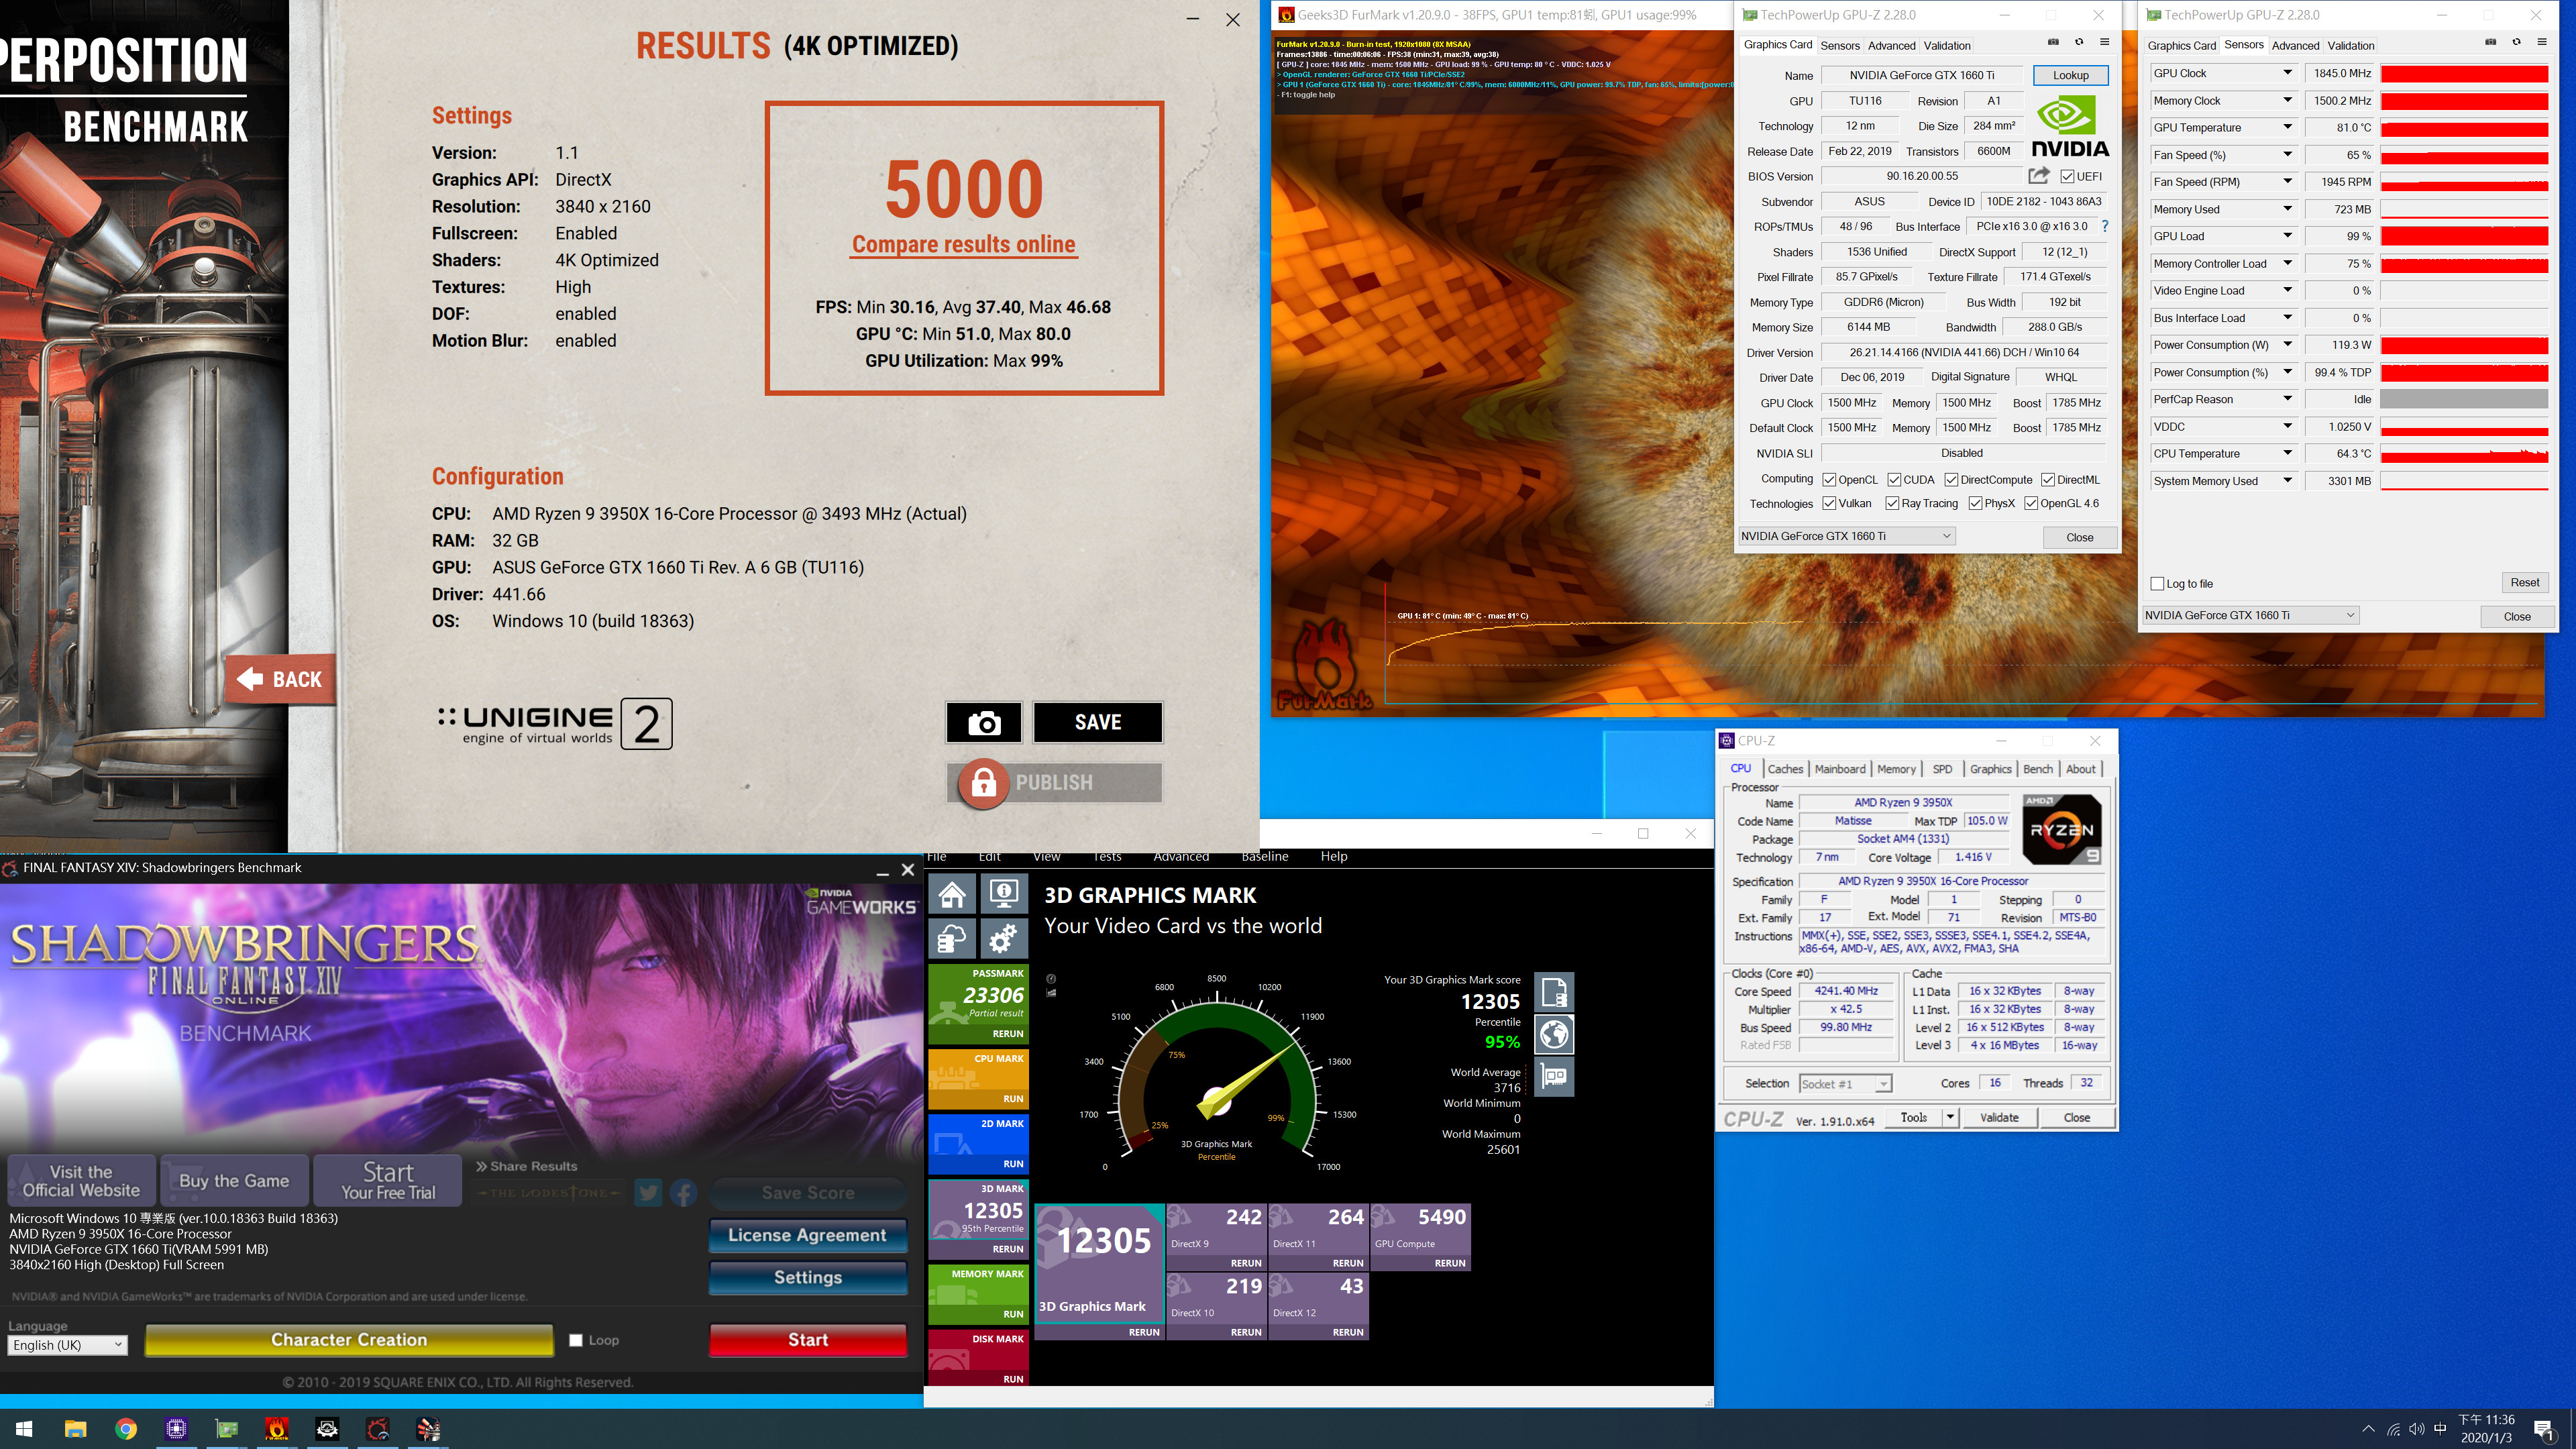Click the video card hardware icon

1554,1076
